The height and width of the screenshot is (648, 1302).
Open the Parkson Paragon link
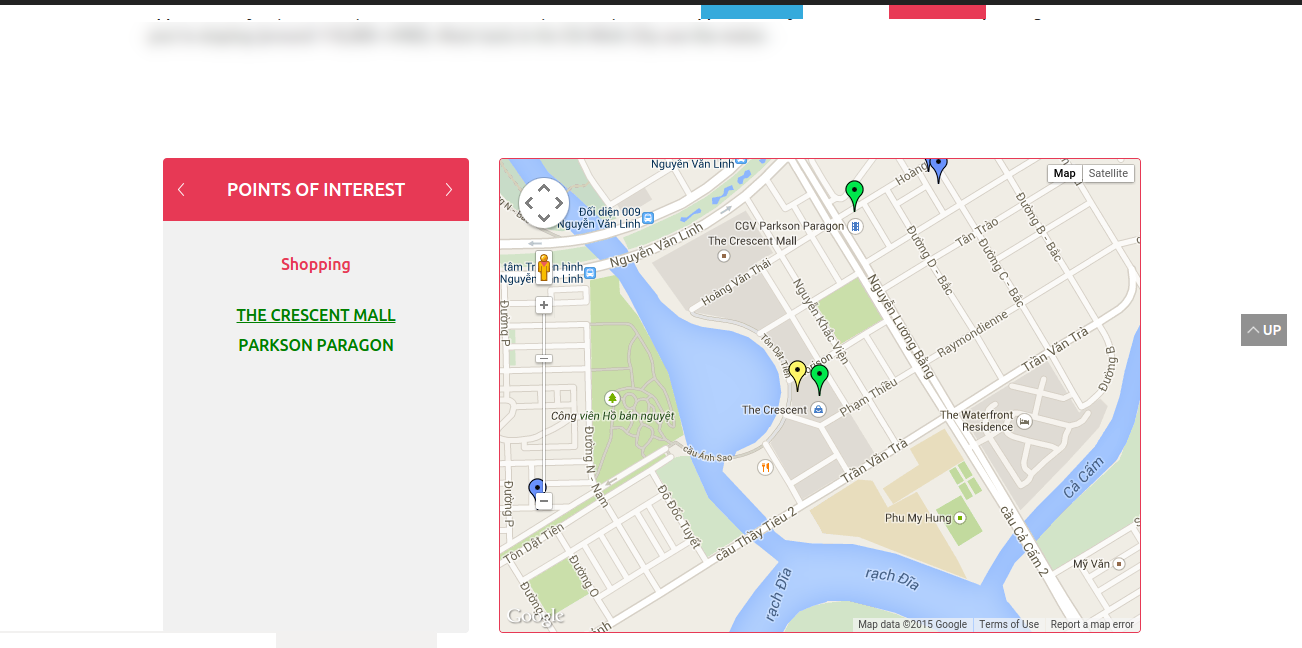click(x=316, y=345)
